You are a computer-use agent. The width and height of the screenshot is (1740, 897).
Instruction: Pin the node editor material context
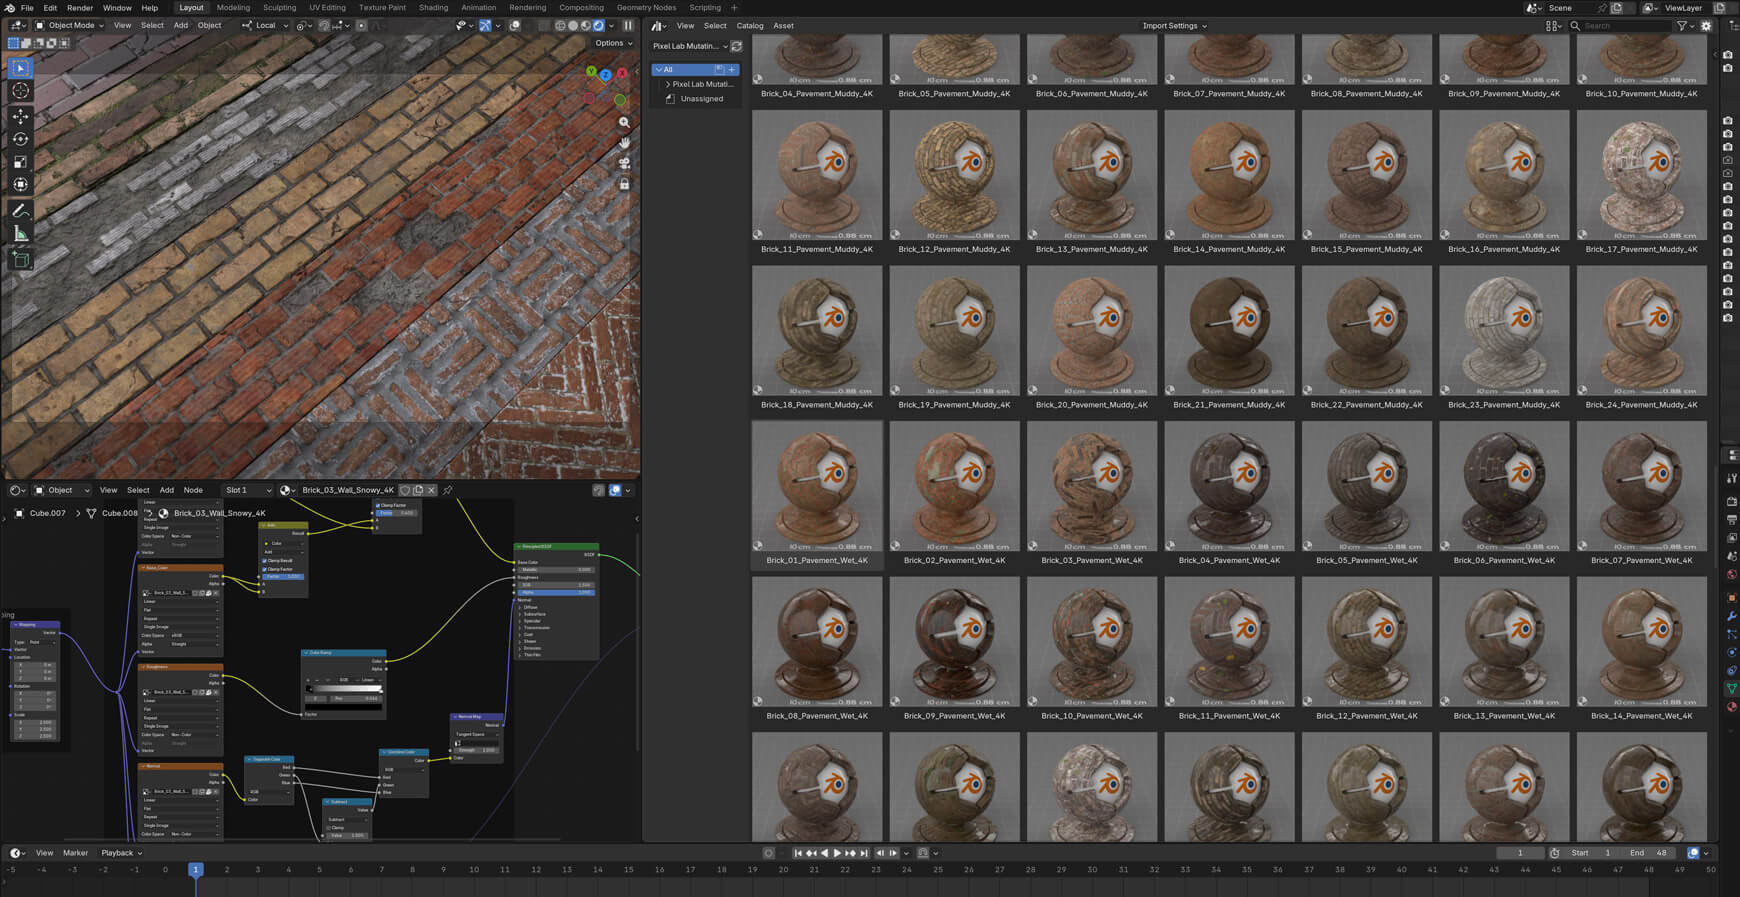448,490
